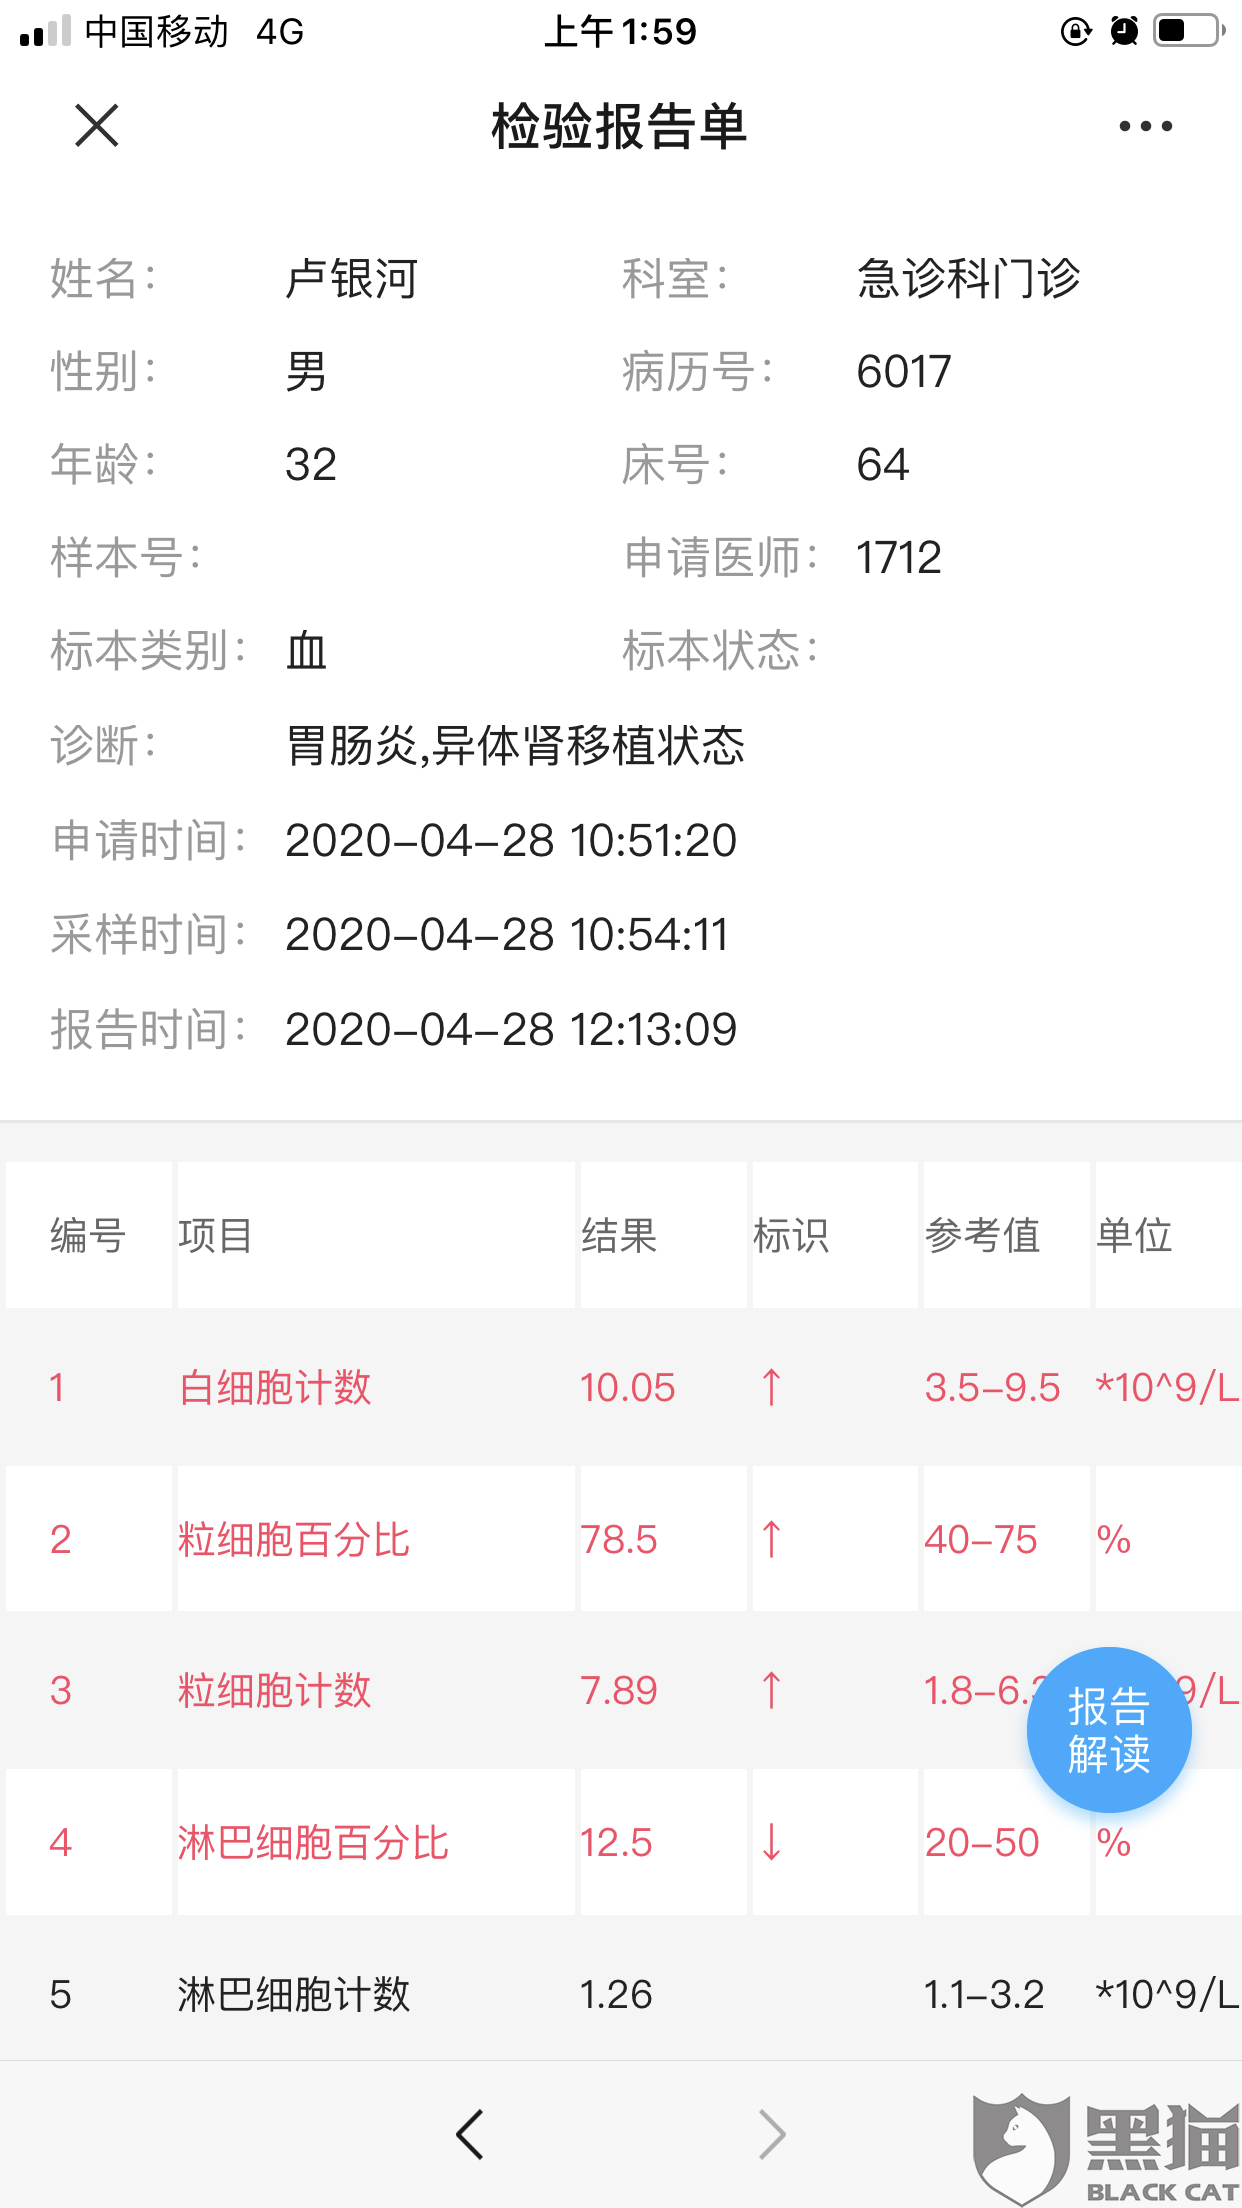Select result value 10.05
Image resolution: width=1242 pixels, height=2208 pixels.
[628, 1388]
